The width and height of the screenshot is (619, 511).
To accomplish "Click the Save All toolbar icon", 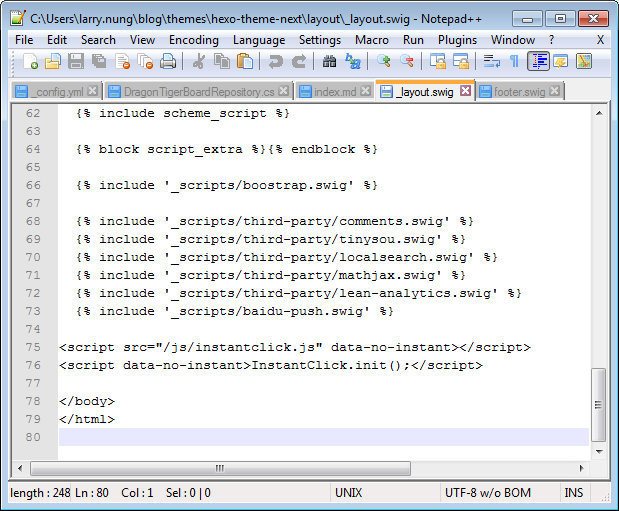I will [x=99, y=62].
